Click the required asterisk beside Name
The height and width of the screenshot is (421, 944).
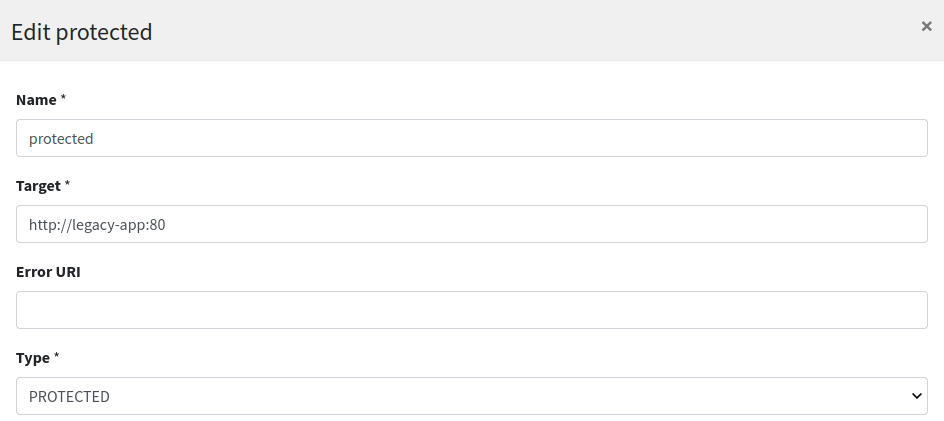[x=63, y=98]
